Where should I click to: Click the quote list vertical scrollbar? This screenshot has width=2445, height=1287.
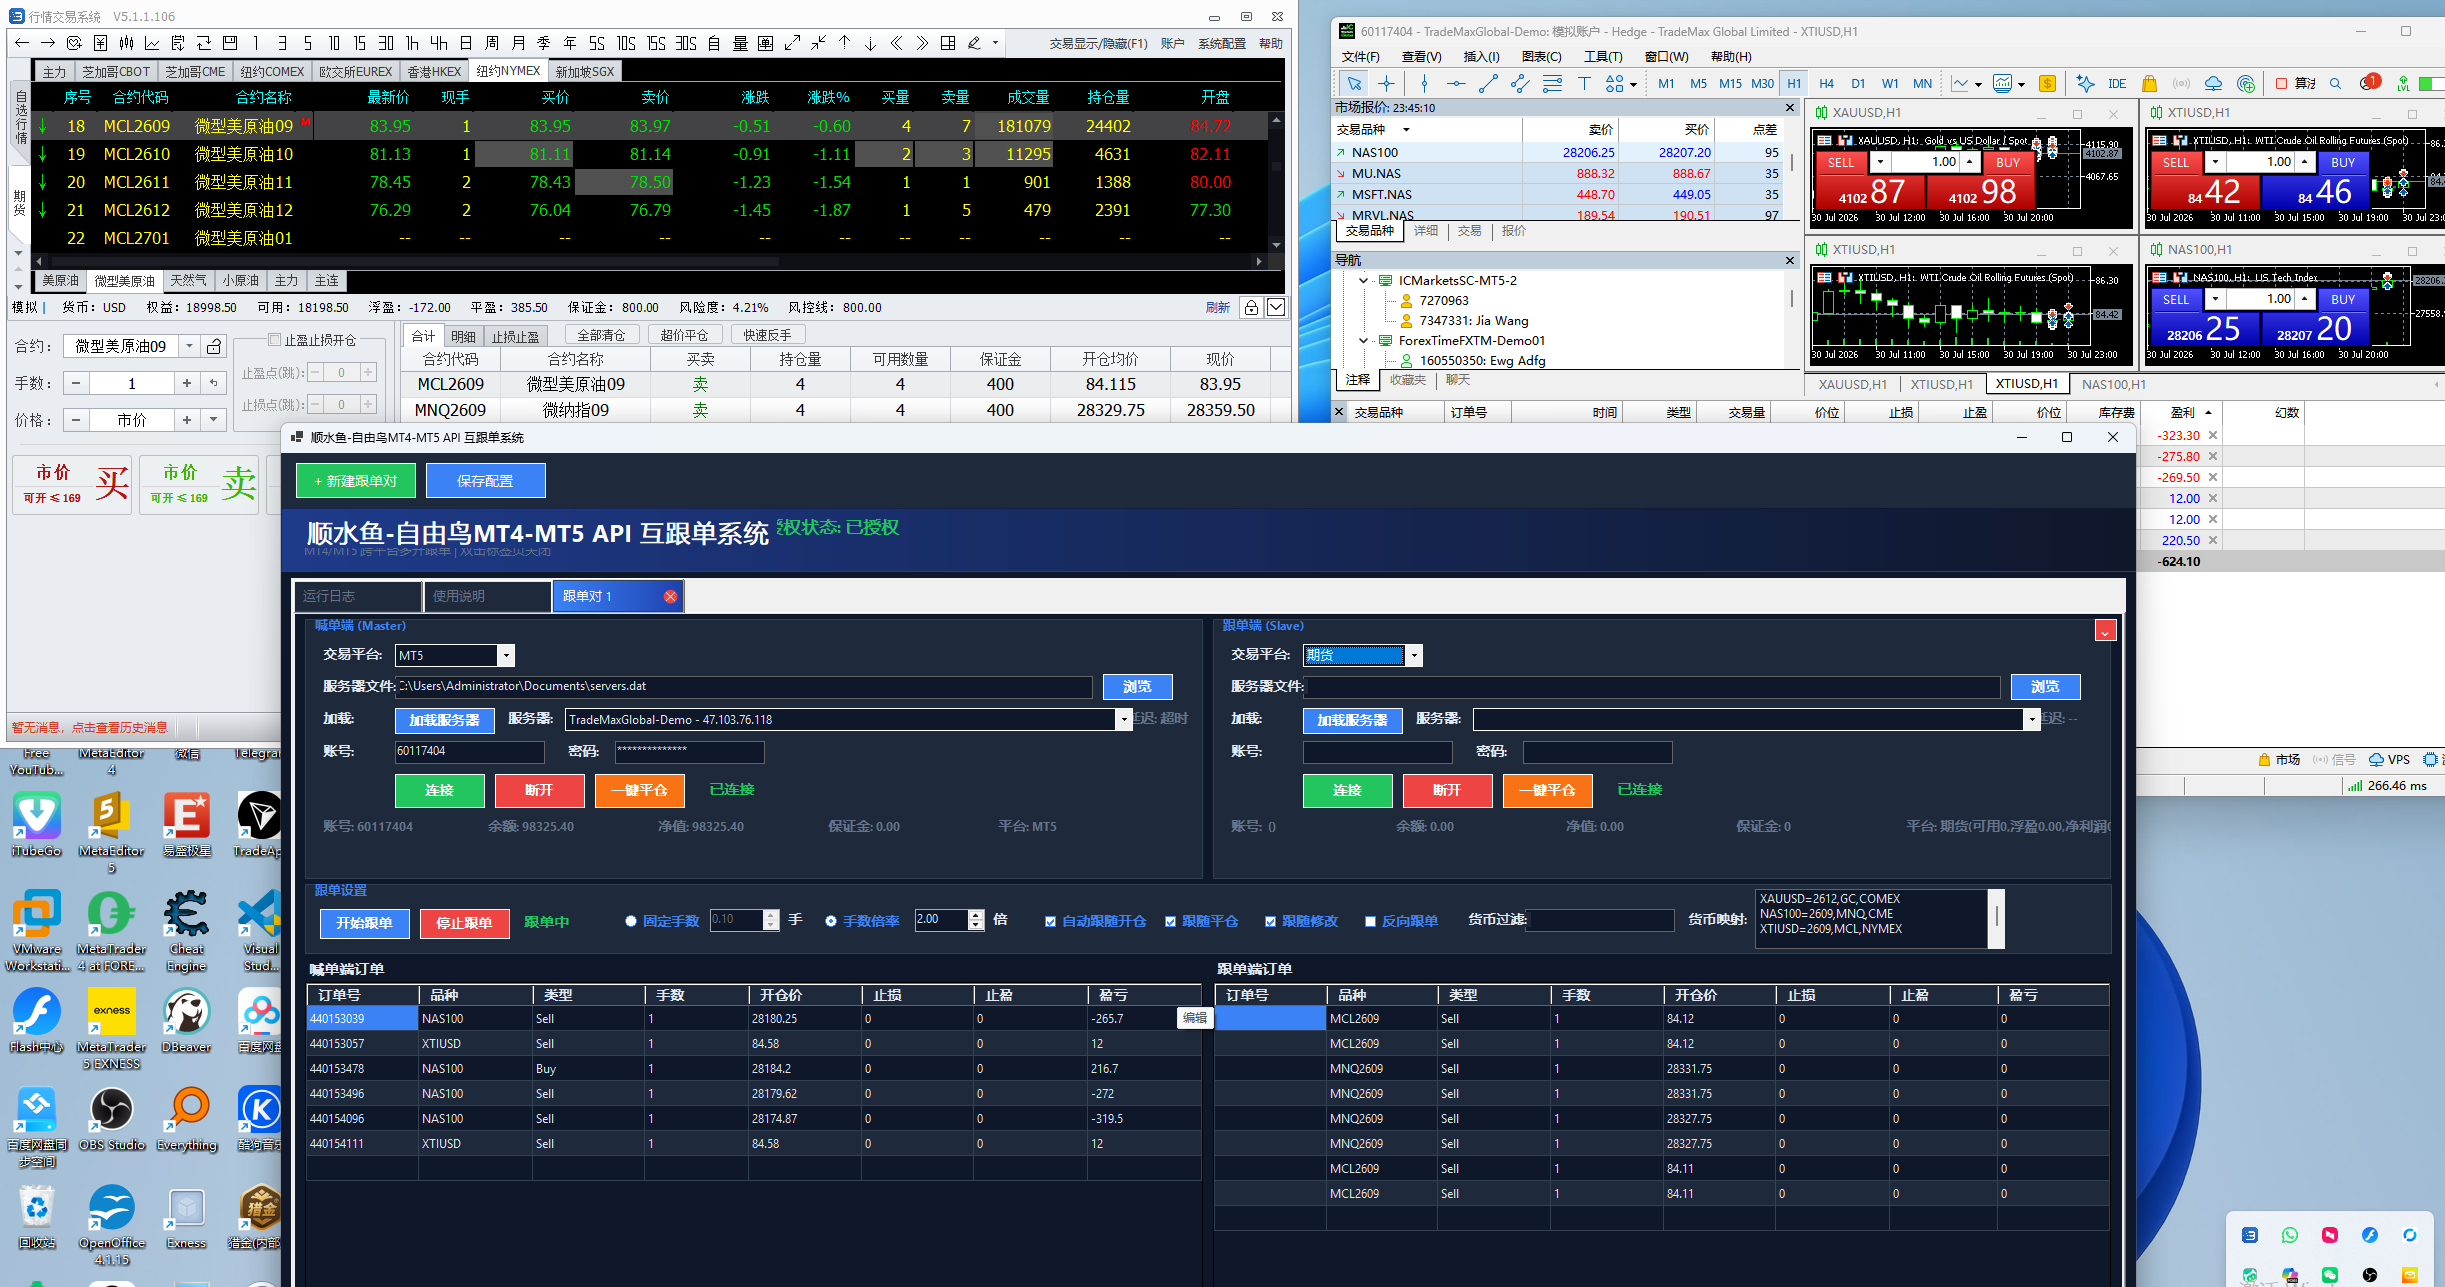click(1276, 182)
